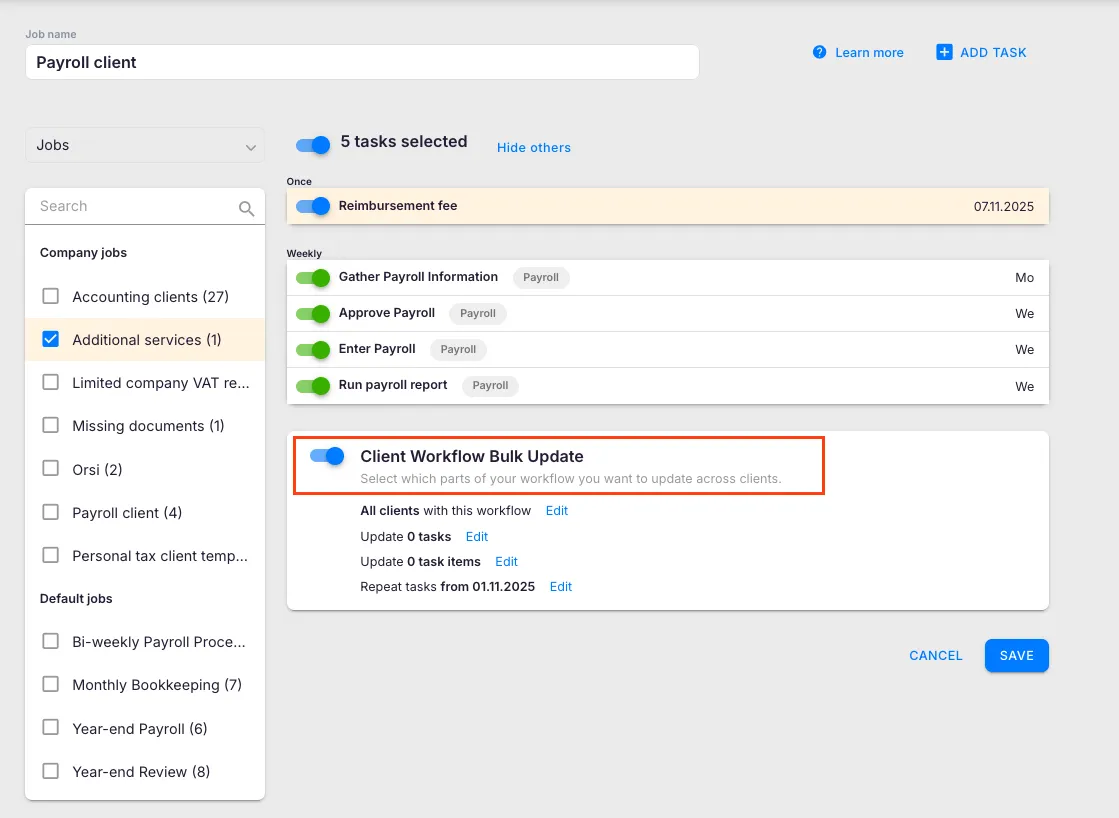Screen dimensions: 1119x818
Task: Uncheck the Additional services checkbox
Action: [50, 340]
